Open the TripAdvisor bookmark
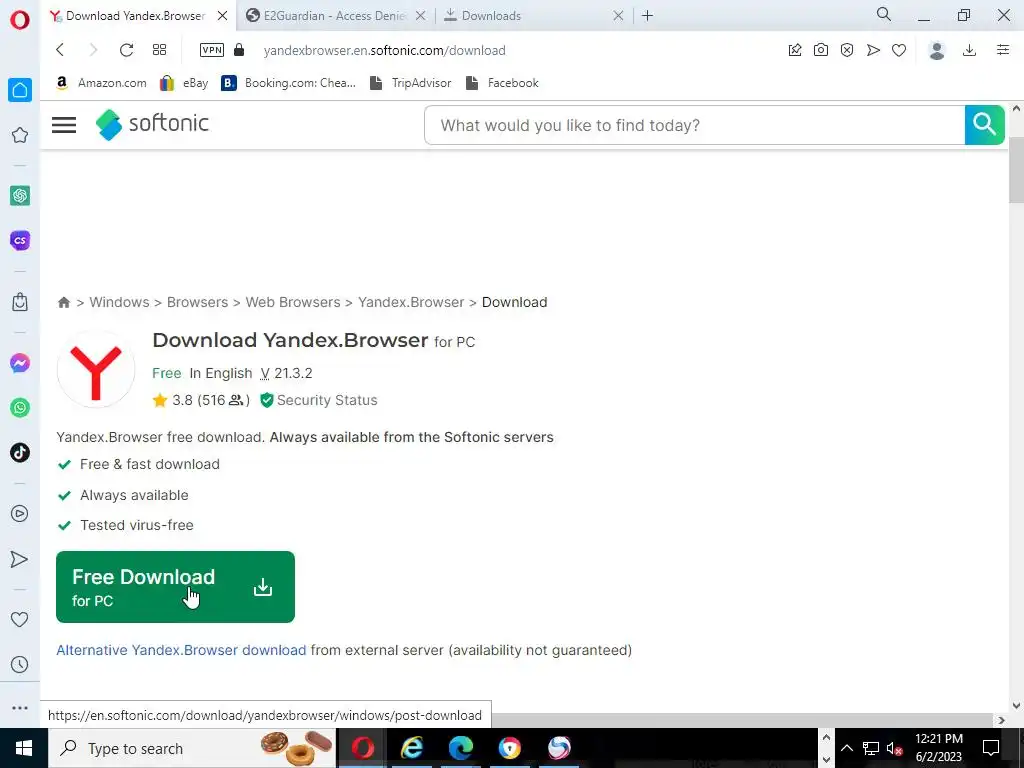The image size is (1024, 768). pos(410,83)
